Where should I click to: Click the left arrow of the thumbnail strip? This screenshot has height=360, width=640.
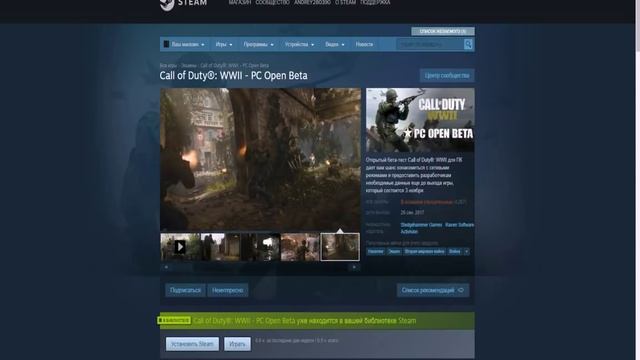[166, 267]
